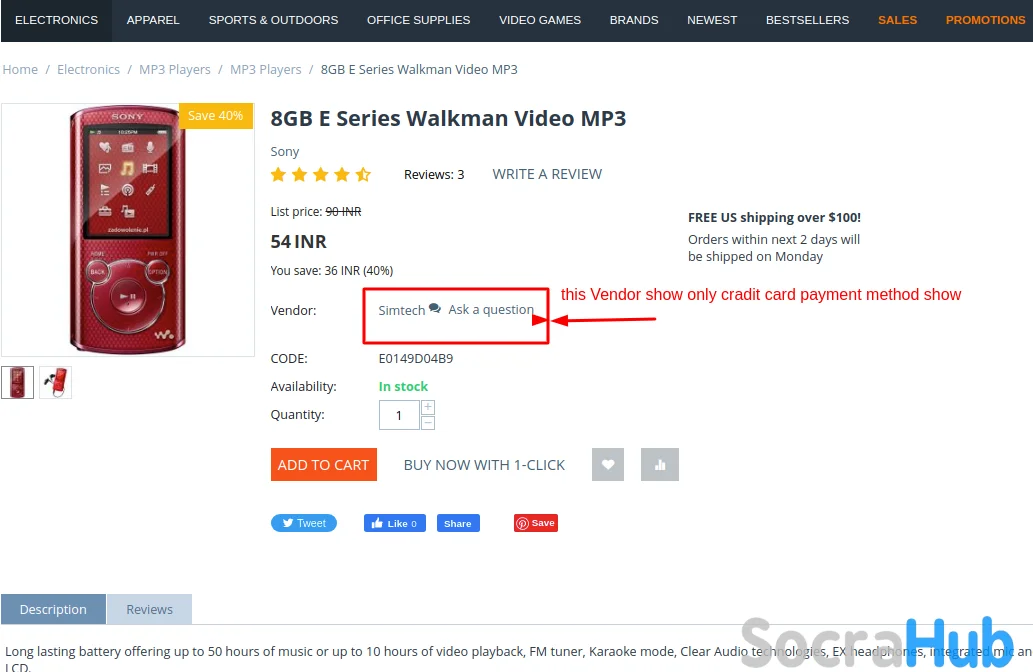The image size is (1033, 672).
Task: Click the Ask a question speech bubble icon
Action: 435,308
